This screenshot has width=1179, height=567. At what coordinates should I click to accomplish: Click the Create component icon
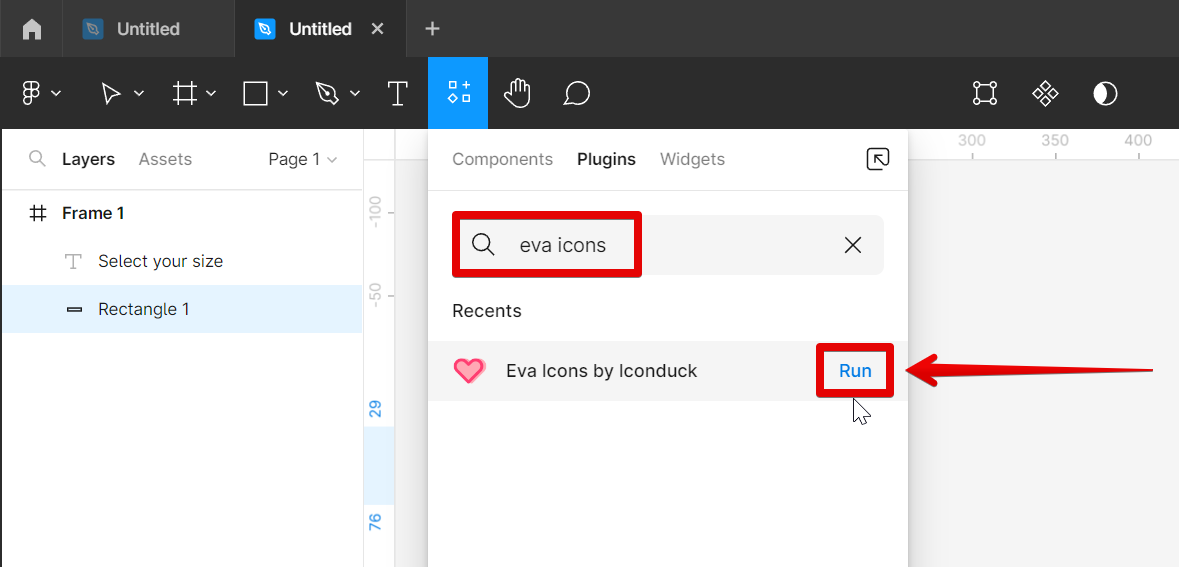tap(1045, 93)
